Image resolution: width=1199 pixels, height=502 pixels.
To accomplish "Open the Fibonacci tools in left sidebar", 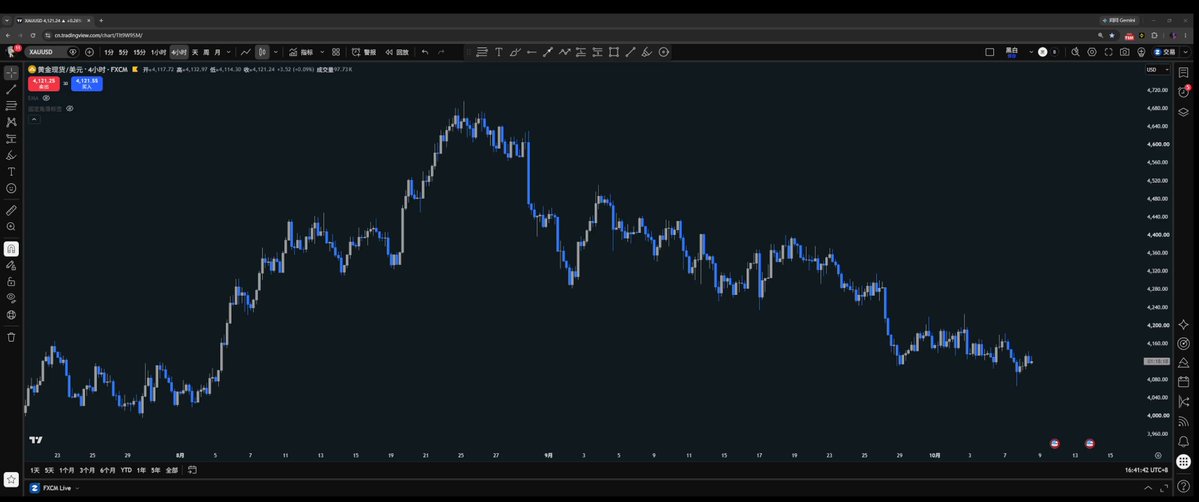I will click(11, 106).
